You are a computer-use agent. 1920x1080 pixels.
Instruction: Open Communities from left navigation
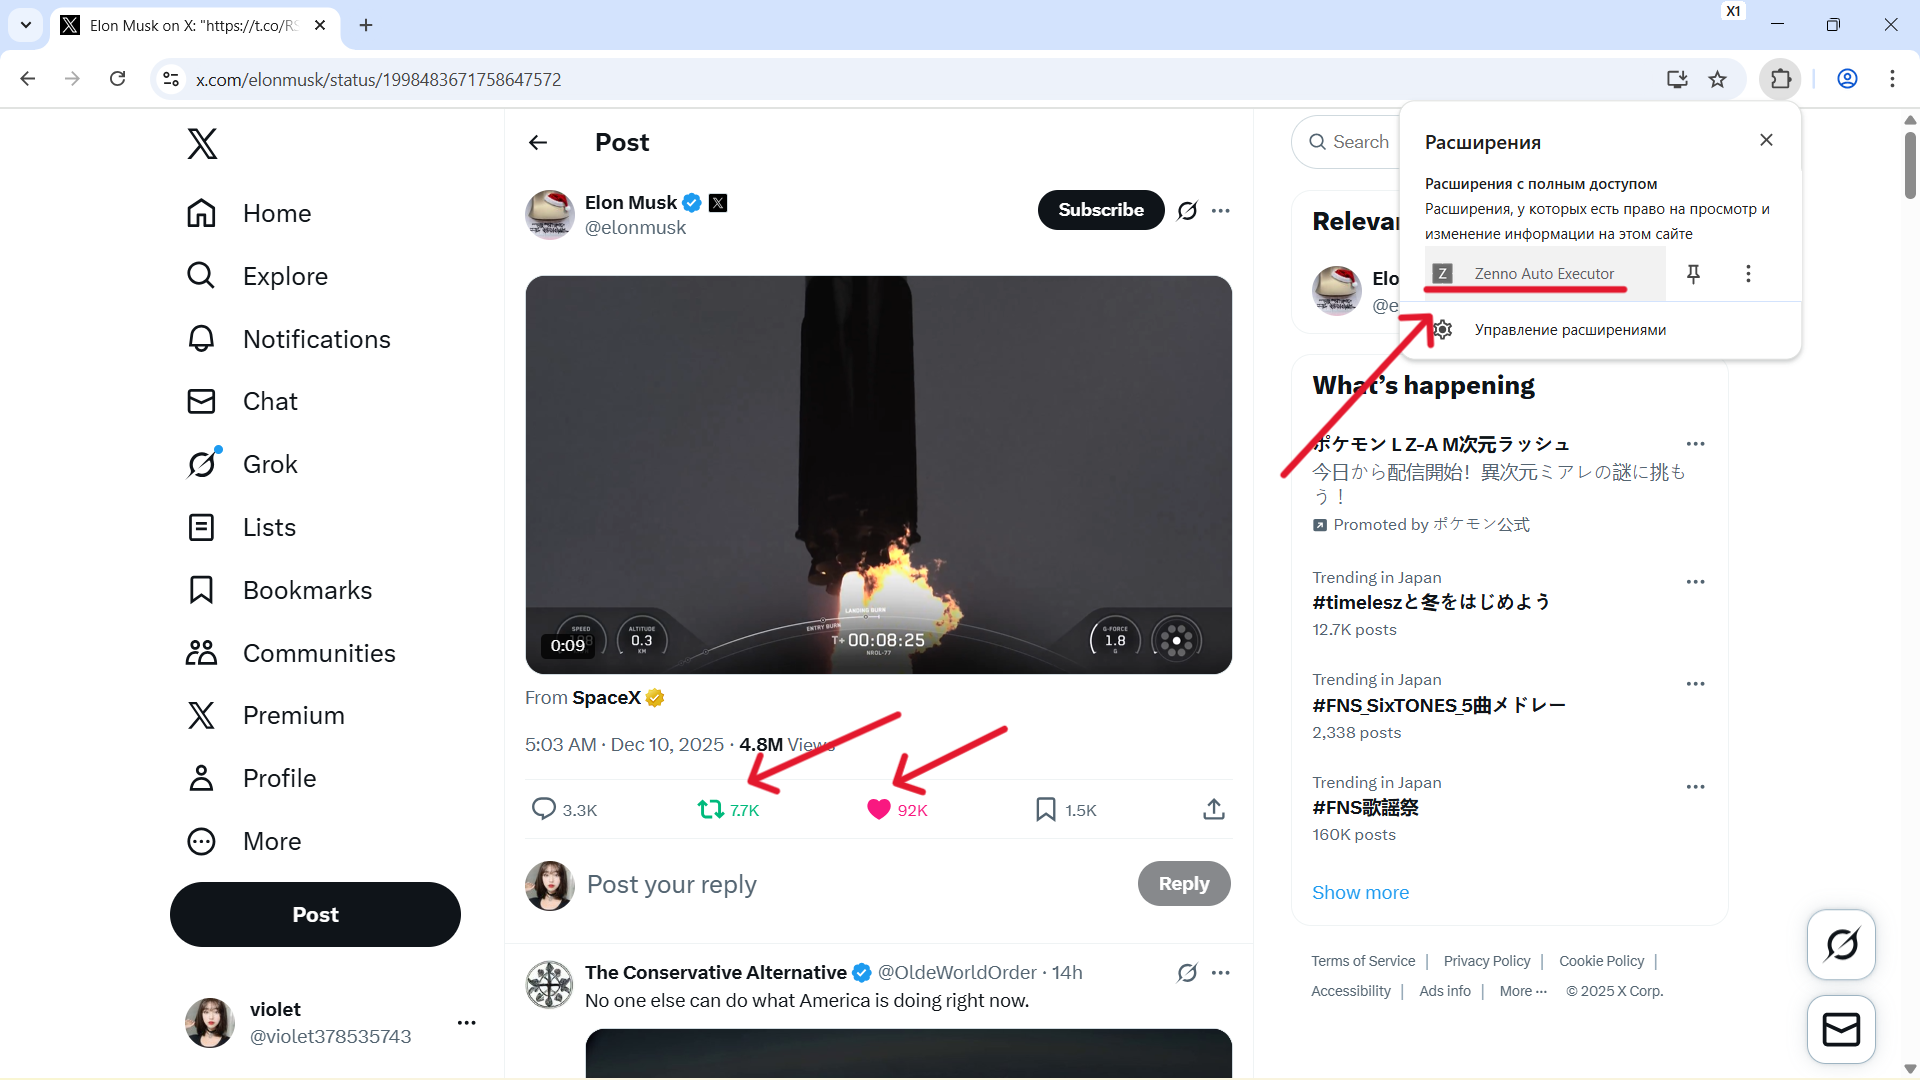[x=319, y=653]
